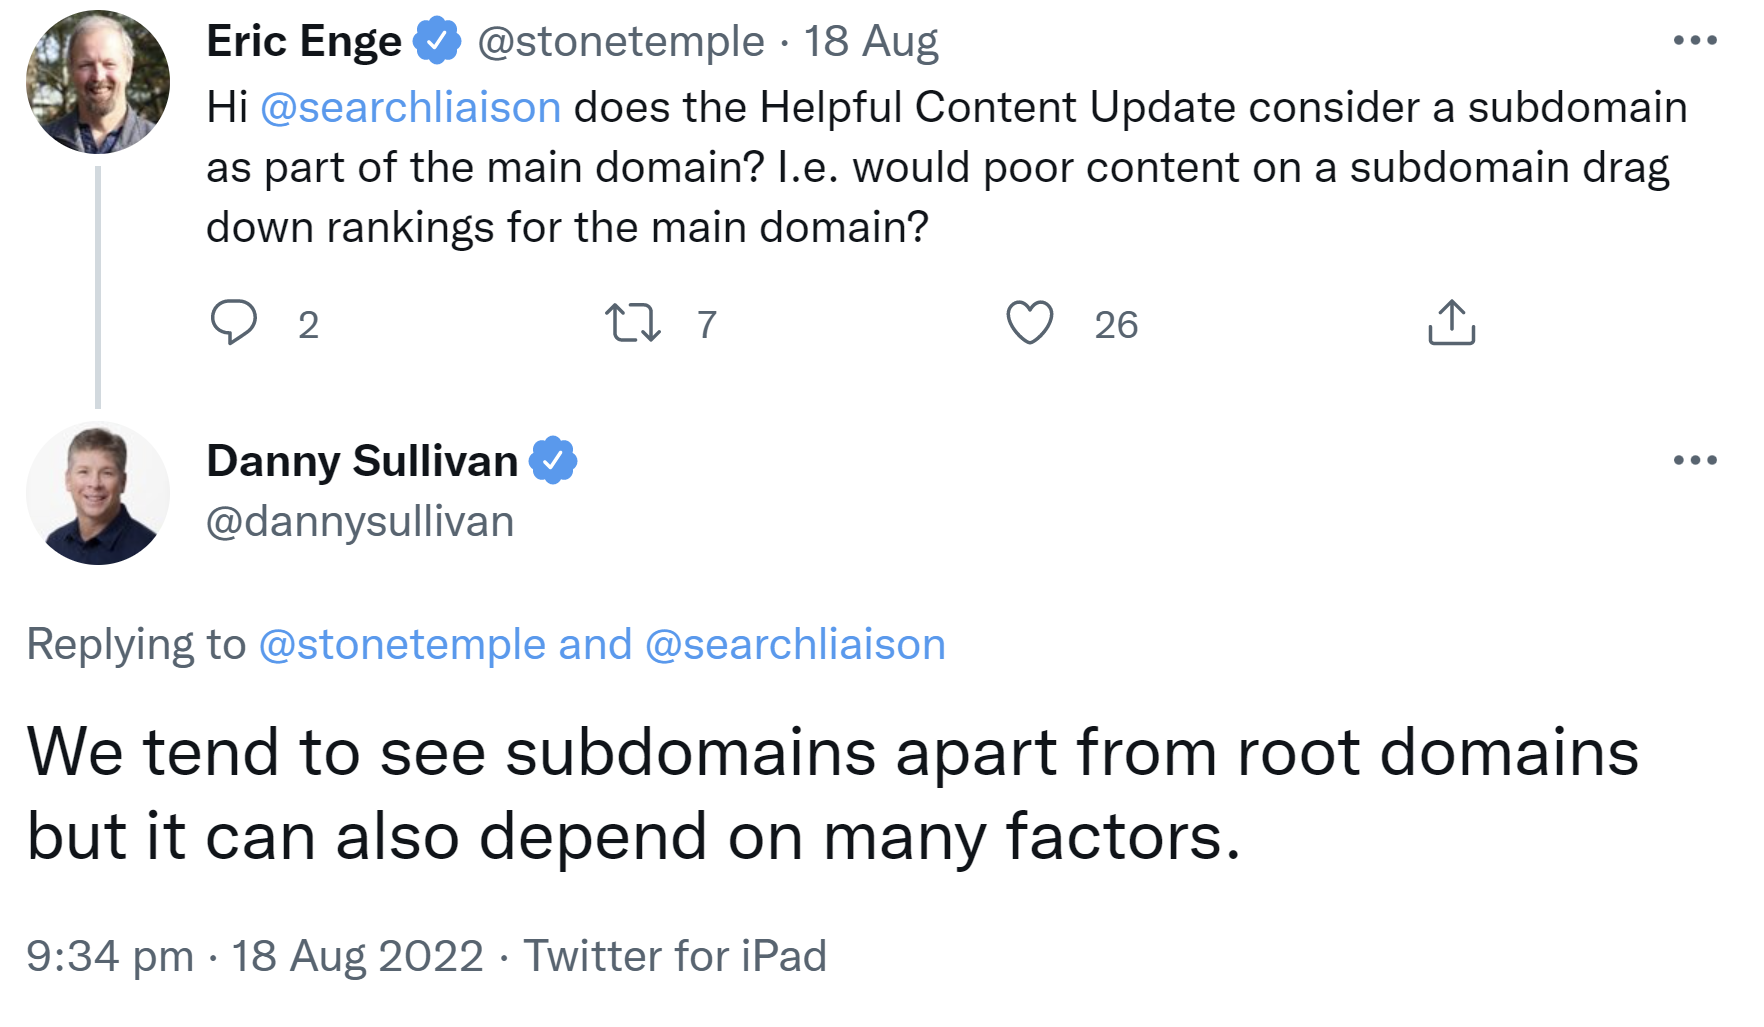
Task: Open Danny Sullivan's profile picture
Action: [97, 492]
